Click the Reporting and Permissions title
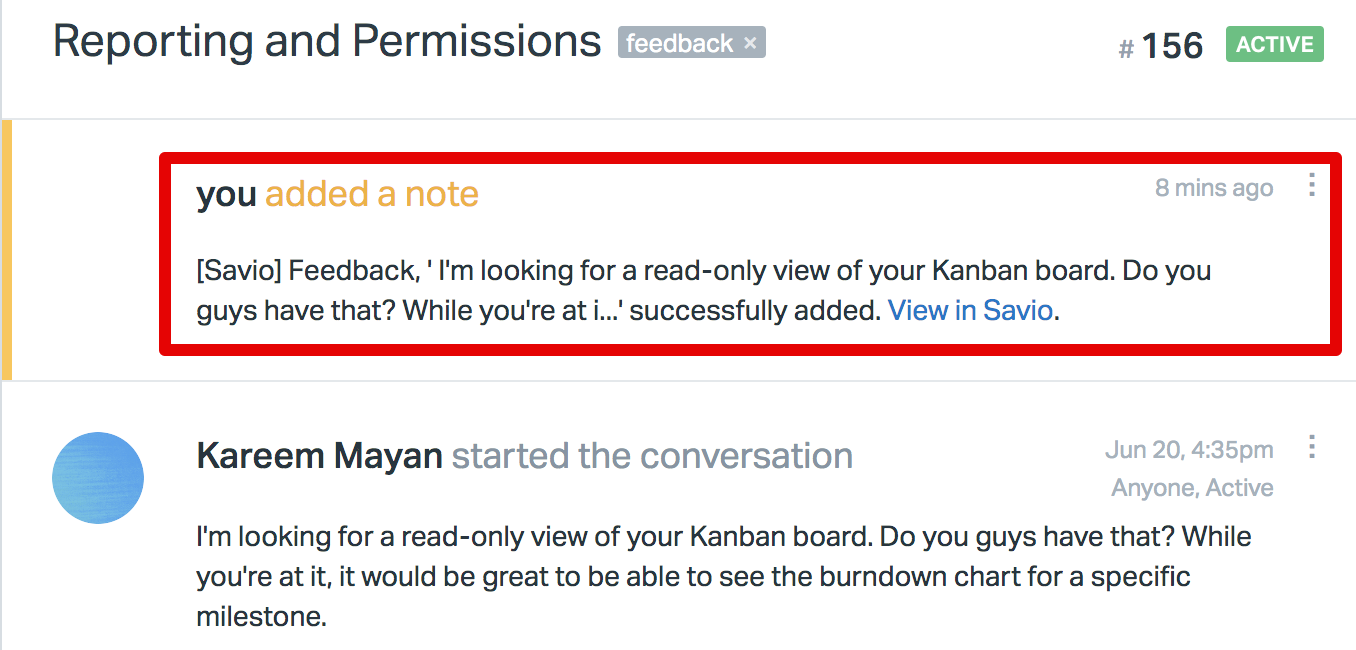The width and height of the screenshot is (1356, 650). tap(327, 42)
